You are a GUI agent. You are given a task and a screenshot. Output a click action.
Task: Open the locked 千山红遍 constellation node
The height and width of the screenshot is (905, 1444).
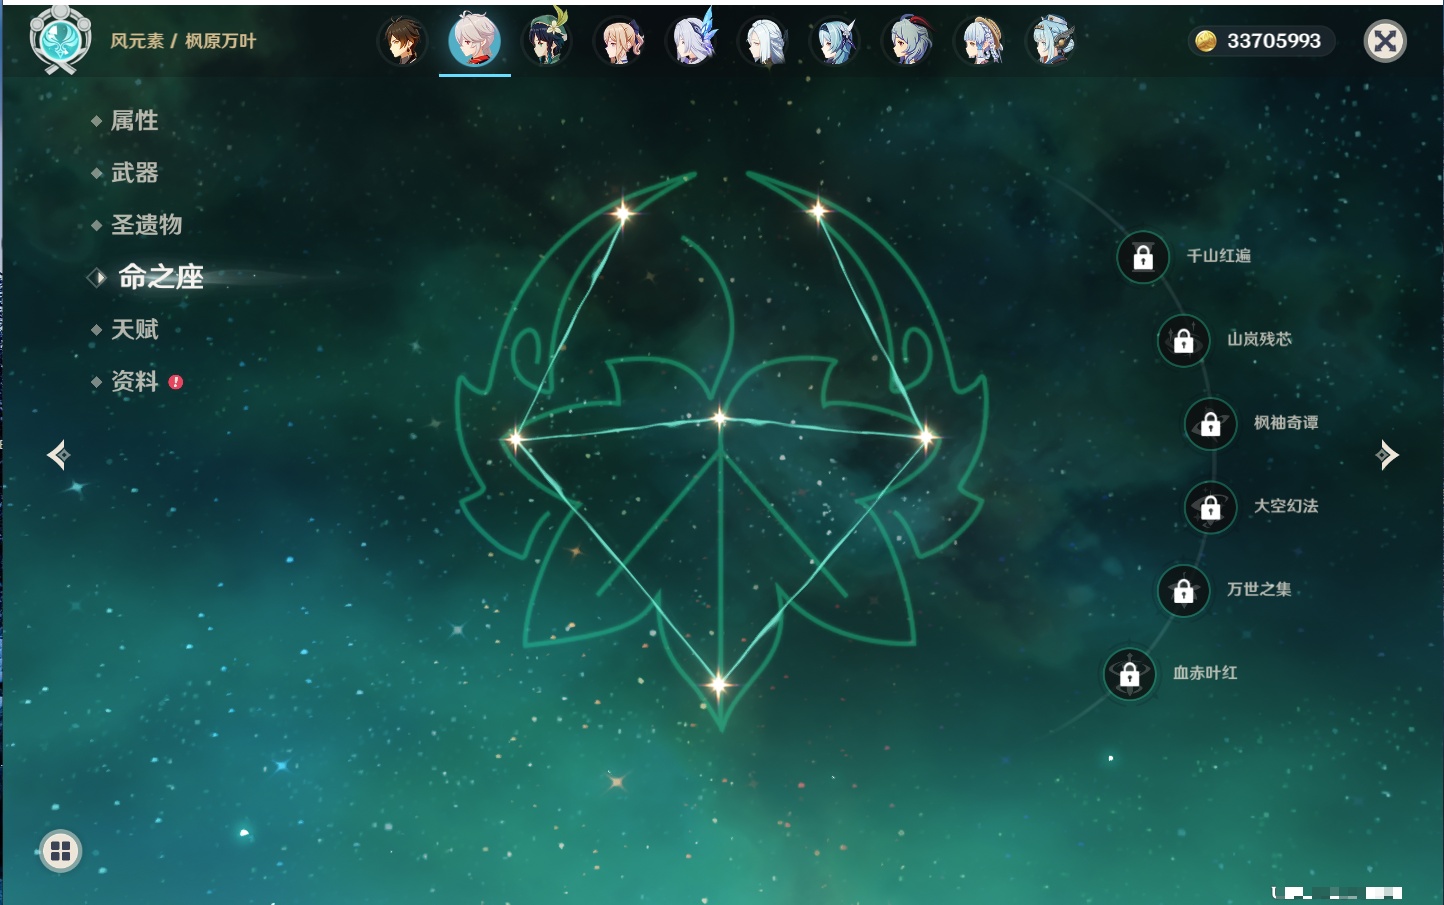pyautogui.click(x=1143, y=257)
